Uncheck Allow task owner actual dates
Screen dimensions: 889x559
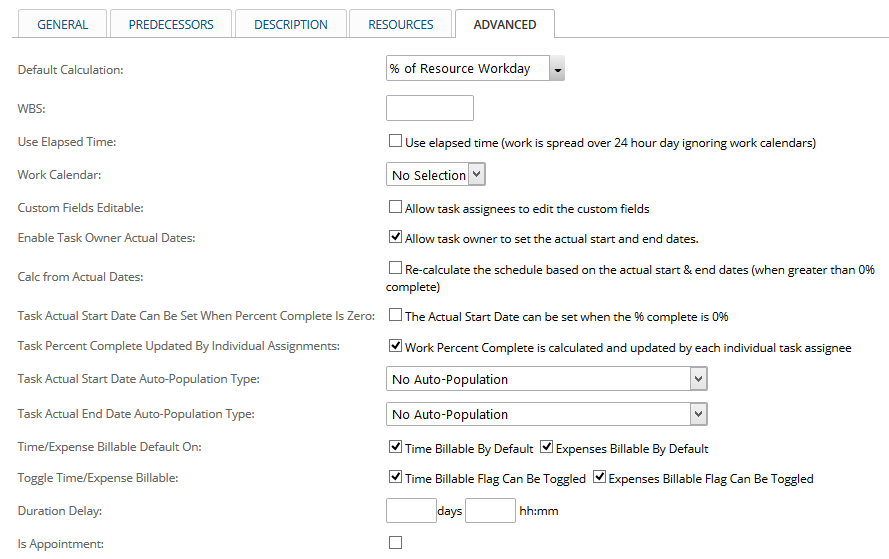[395, 237]
